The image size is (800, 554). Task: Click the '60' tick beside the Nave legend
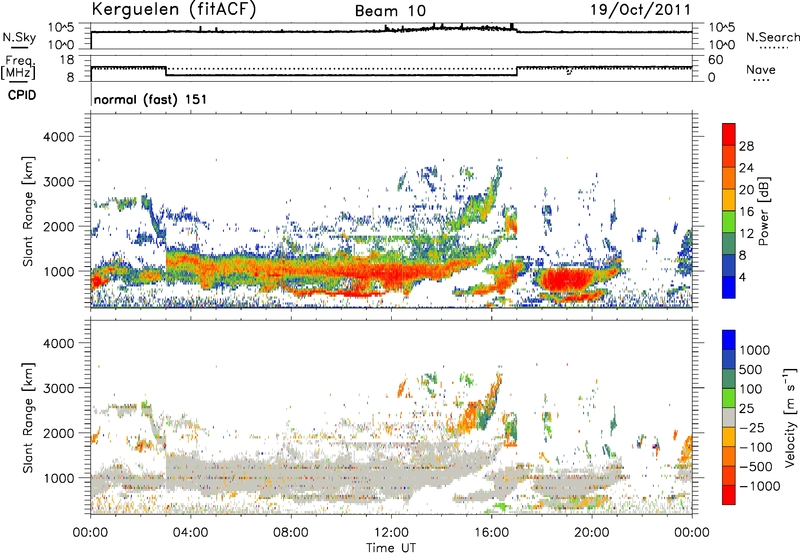[x=715, y=60]
